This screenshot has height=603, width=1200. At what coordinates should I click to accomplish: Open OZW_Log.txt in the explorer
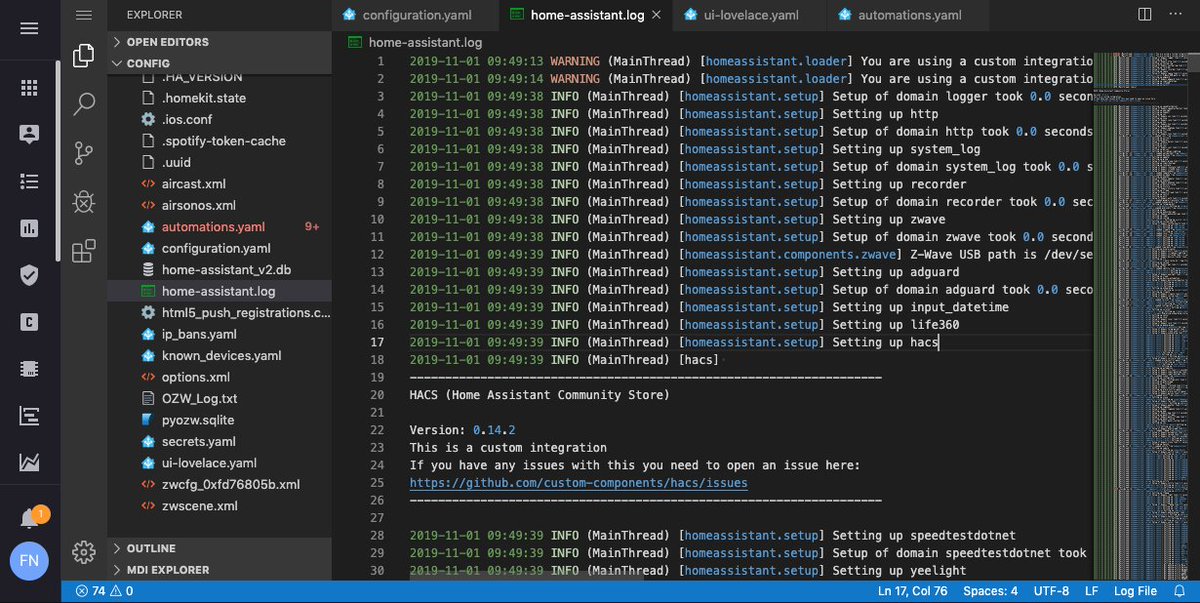pyautogui.click(x=220, y=398)
